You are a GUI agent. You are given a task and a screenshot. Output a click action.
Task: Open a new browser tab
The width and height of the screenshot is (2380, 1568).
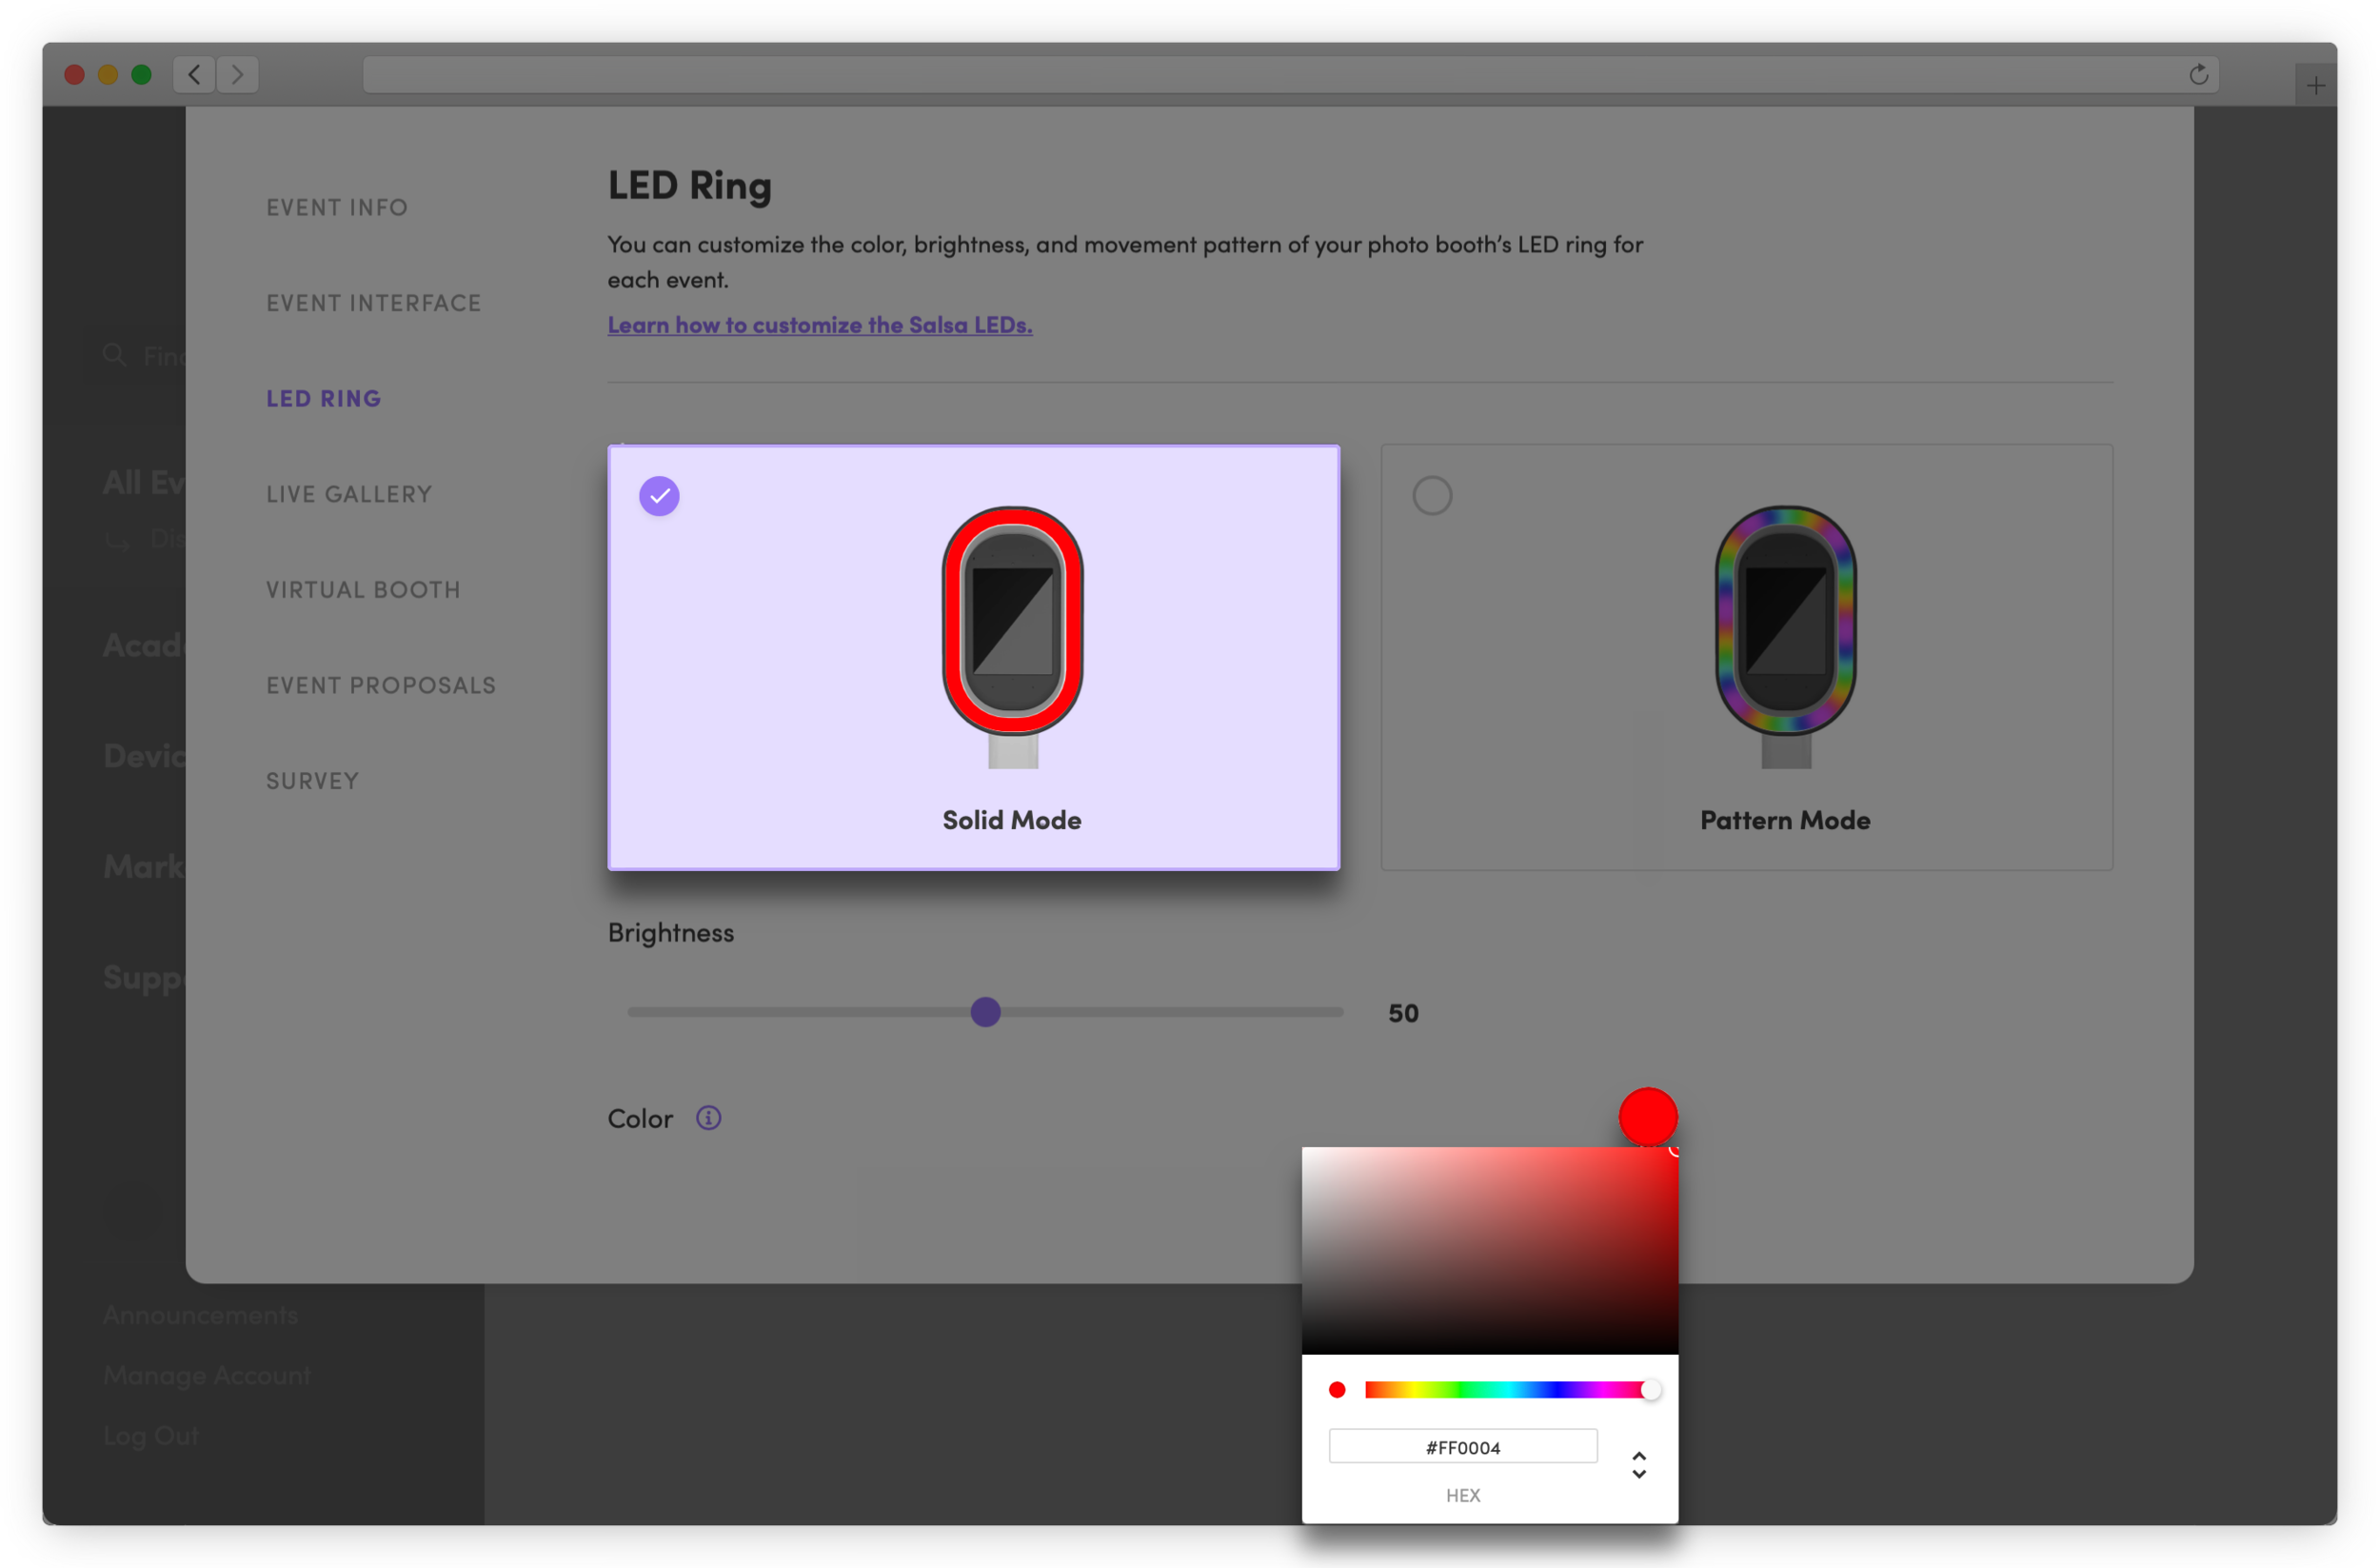[x=2316, y=86]
